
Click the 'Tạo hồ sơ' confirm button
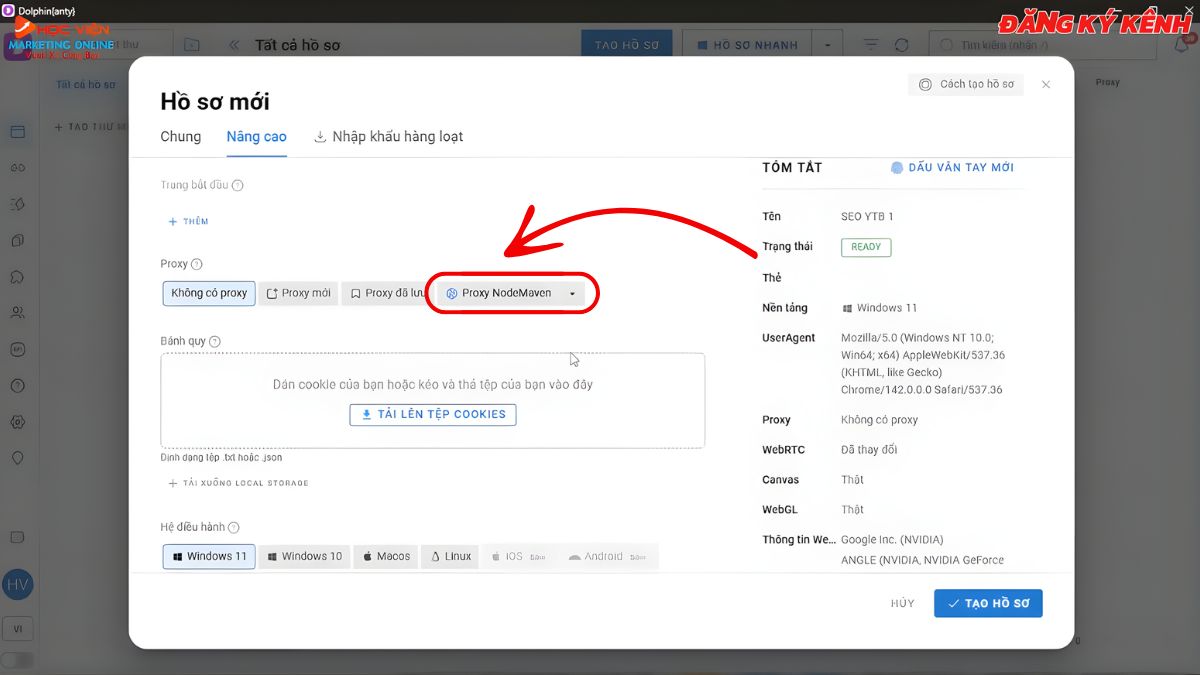click(x=988, y=604)
